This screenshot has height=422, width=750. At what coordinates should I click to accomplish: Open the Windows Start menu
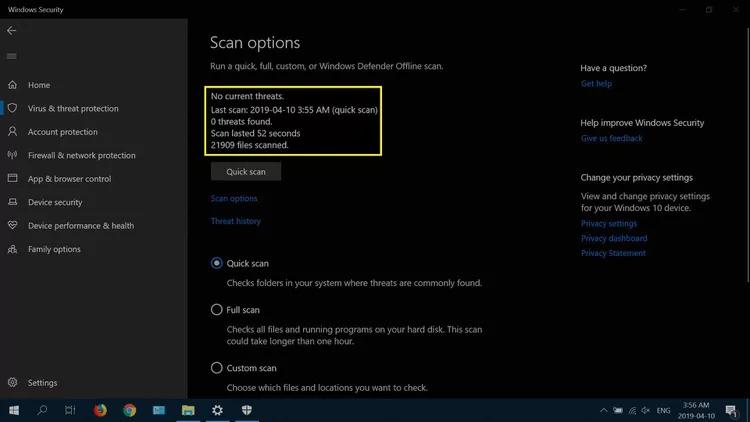click(x=14, y=410)
